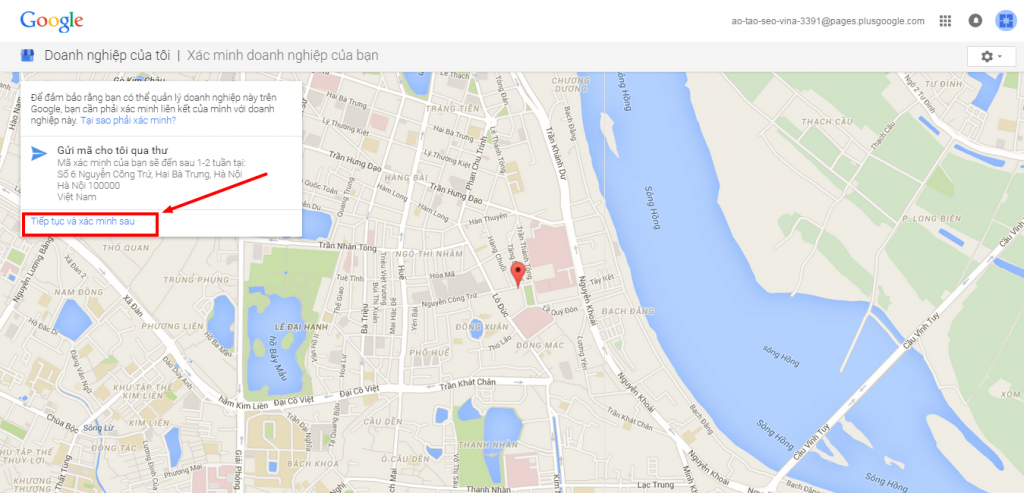Click 'Xác minh doanh nghiệp của bạn' heading
This screenshot has height=493, width=1024.
point(283,56)
